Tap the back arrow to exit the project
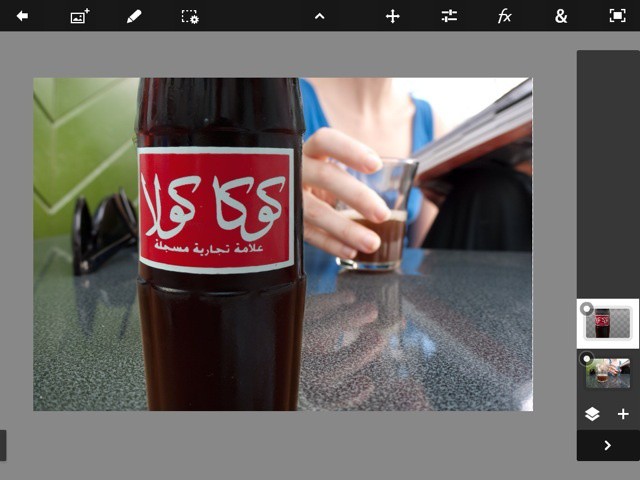 point(22,16)
